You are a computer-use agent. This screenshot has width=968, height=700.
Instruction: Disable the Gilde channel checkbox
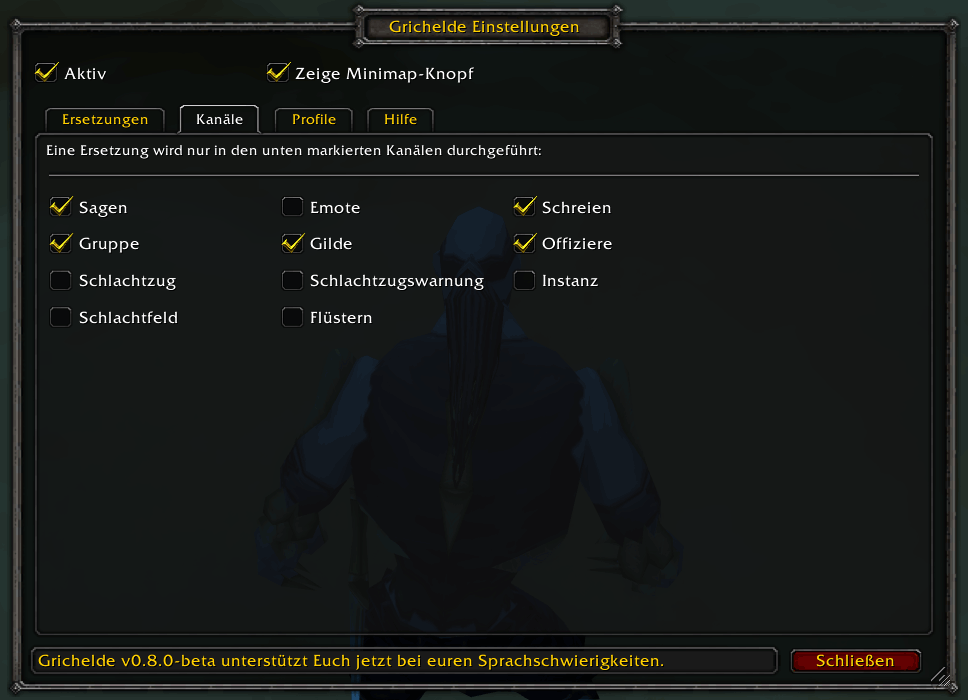tap(292, 243)
